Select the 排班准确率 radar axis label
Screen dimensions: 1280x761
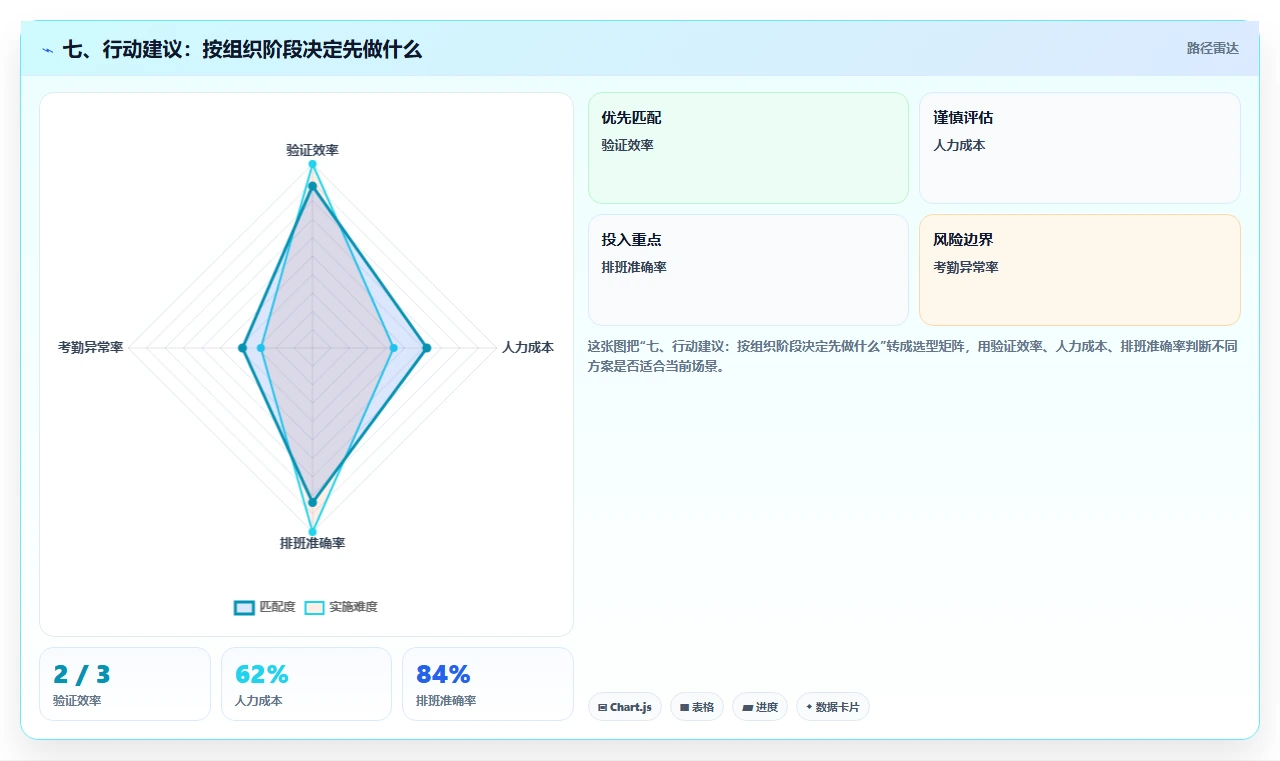click(312, 543)
